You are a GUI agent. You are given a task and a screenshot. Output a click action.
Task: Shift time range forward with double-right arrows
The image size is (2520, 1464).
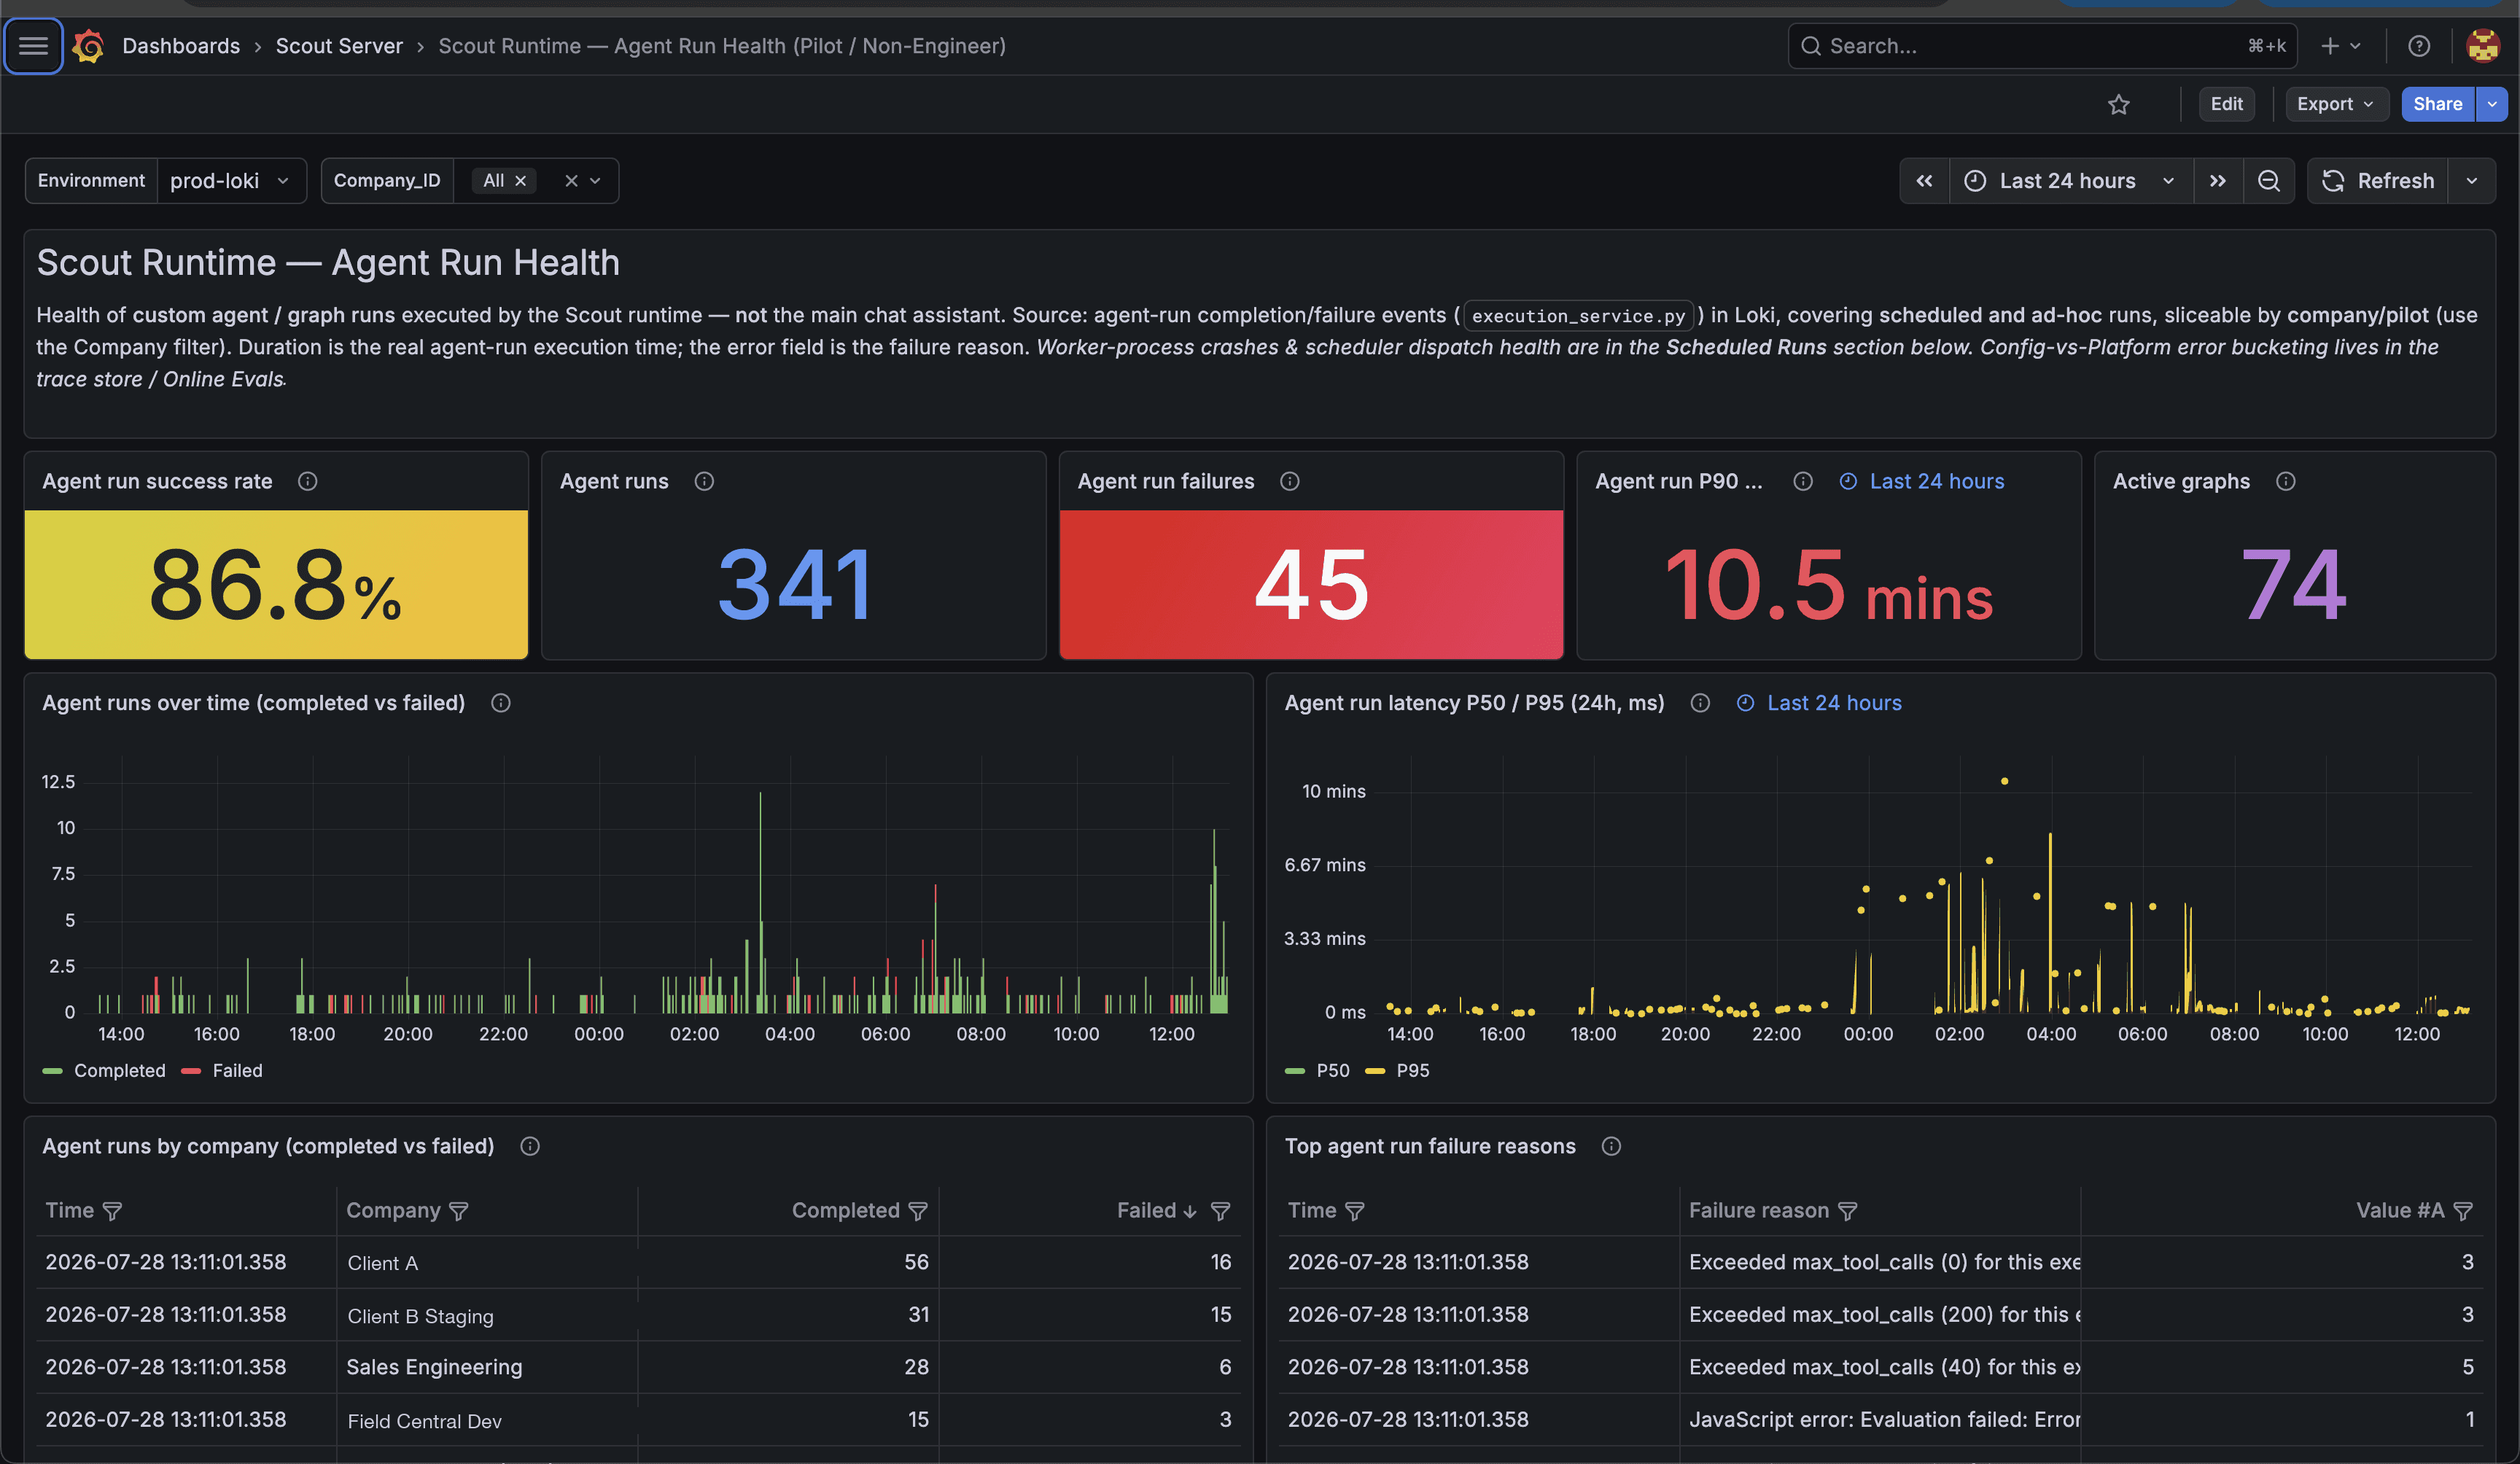(2217, 181)
